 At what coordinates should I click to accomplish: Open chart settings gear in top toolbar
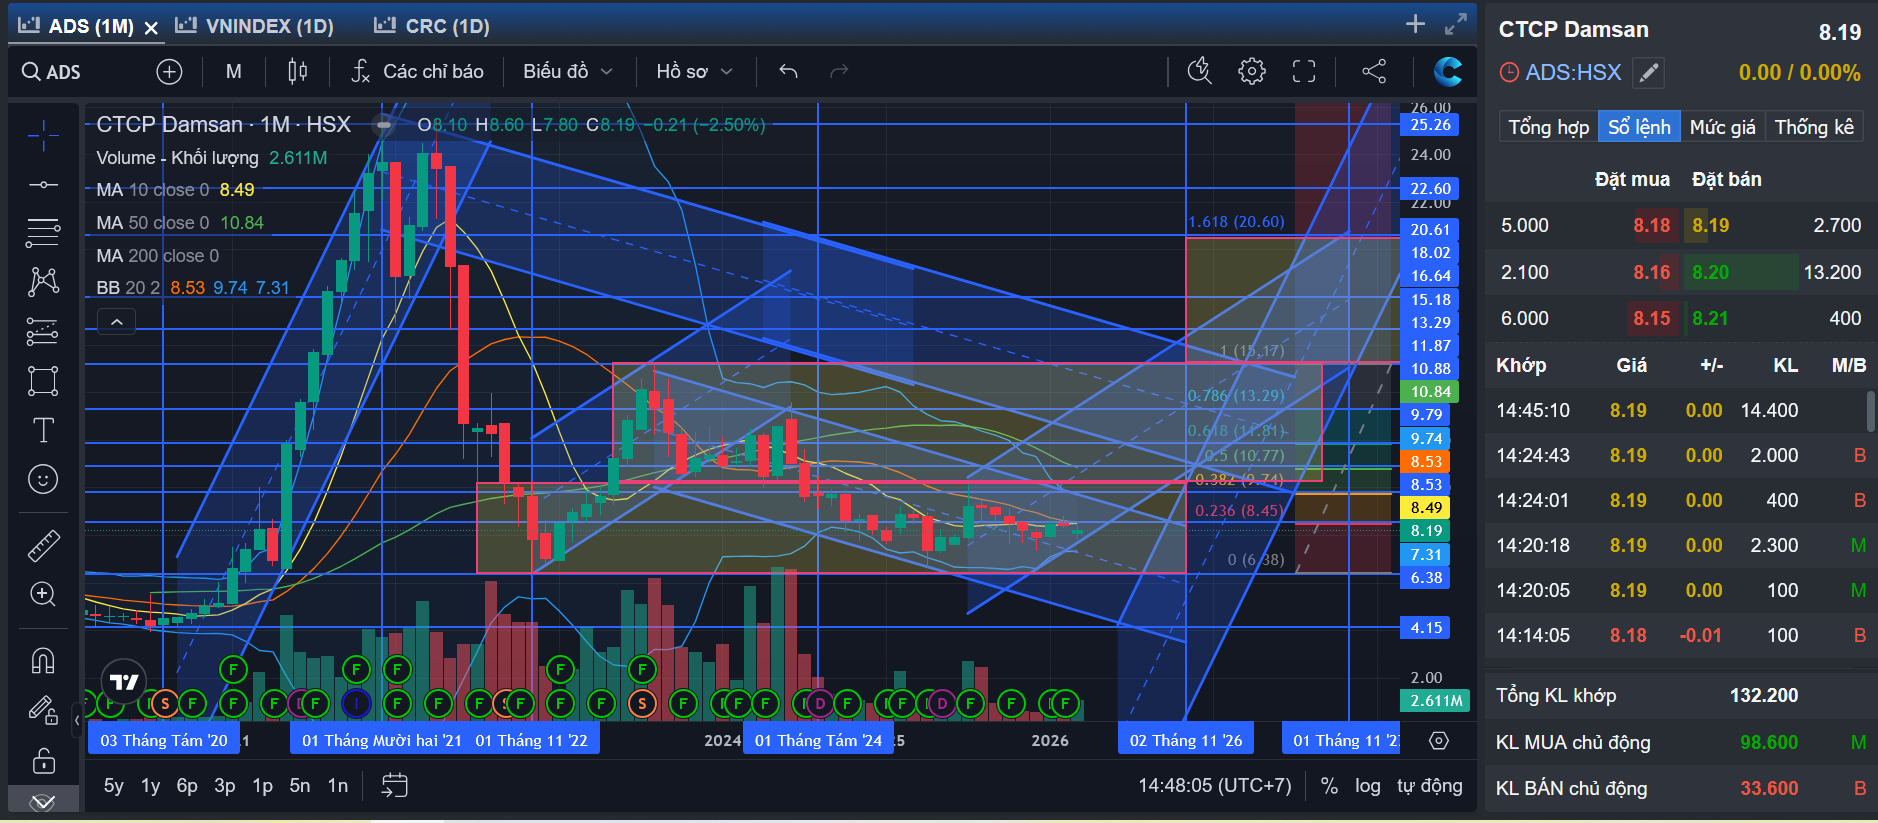1251,71
